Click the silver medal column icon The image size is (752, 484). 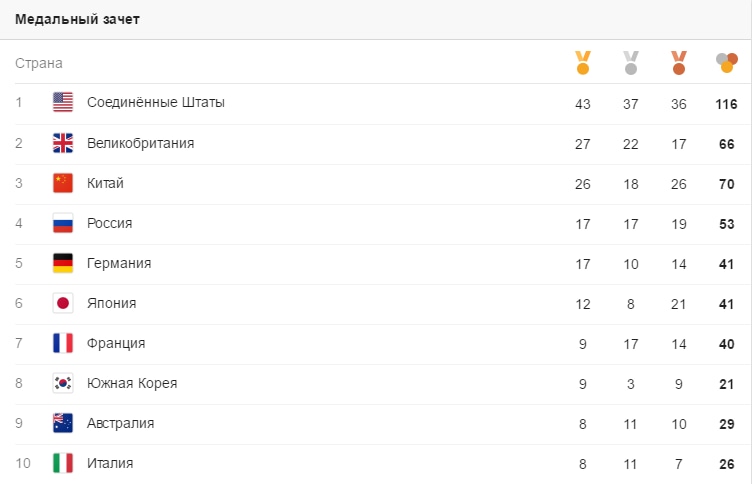pyautogui.click(x=631, y=63)
